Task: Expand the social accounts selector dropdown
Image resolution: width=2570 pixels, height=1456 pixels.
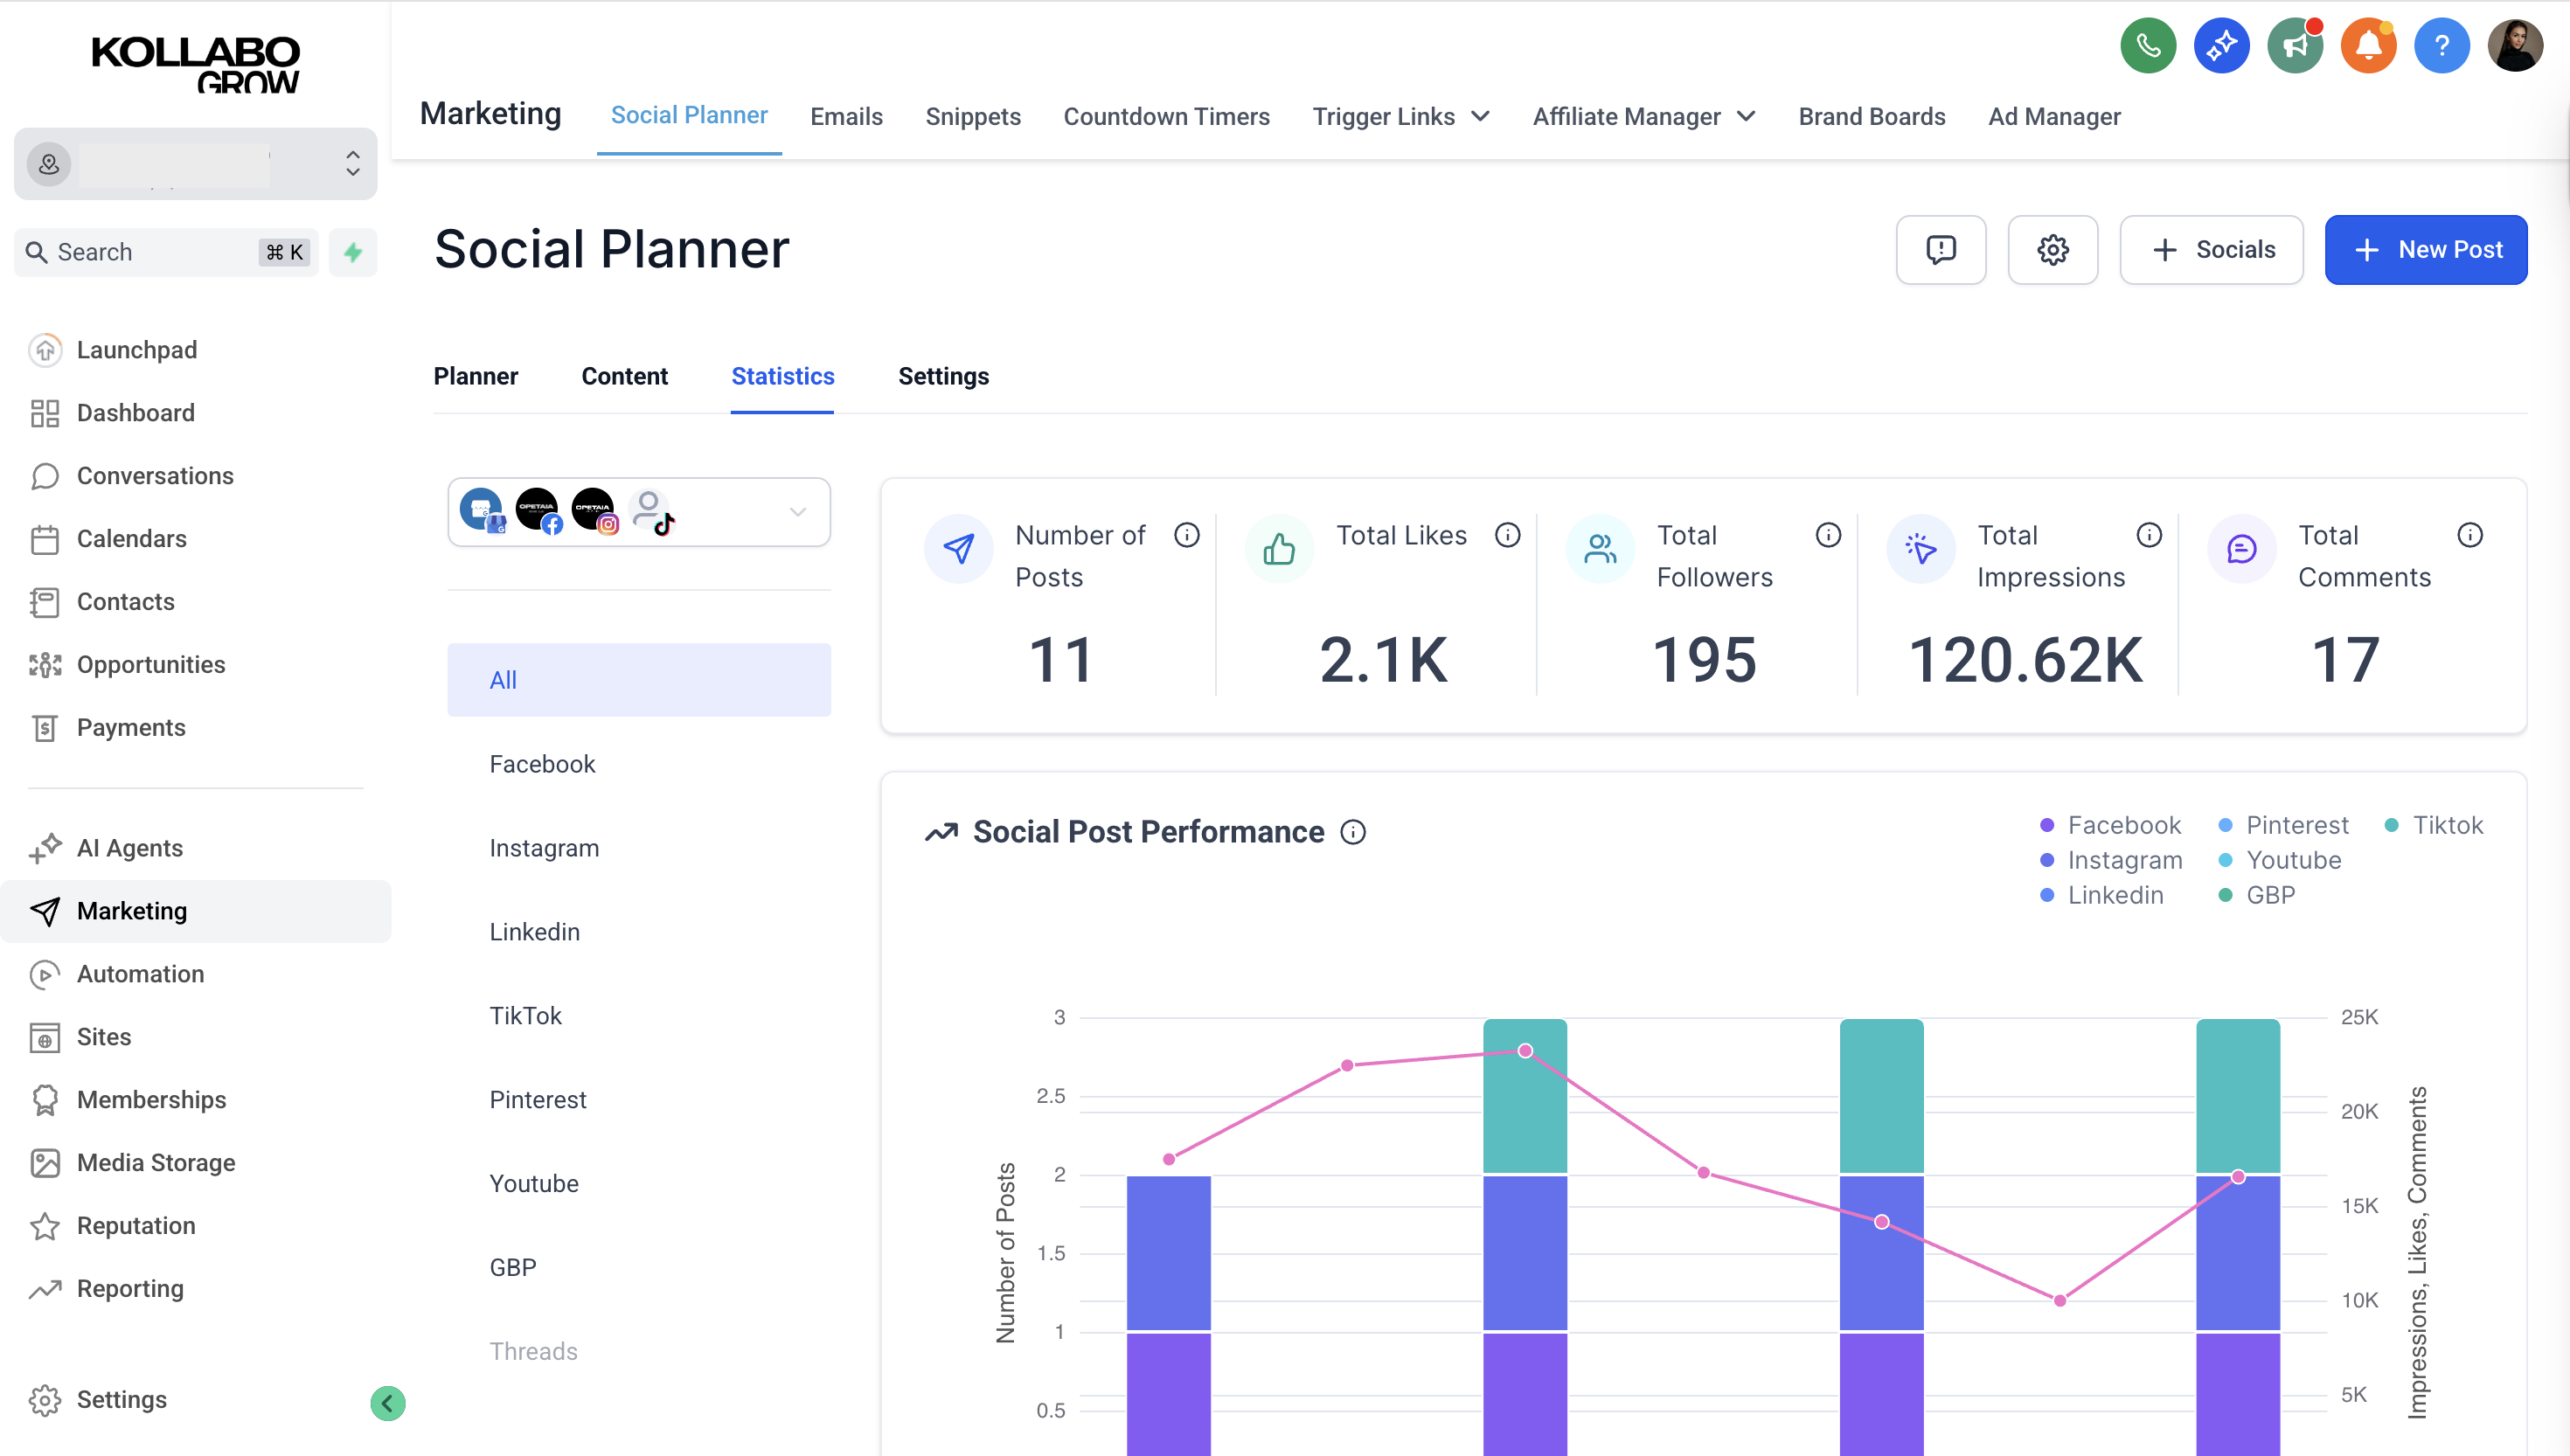Action: (x=797, y=512)
